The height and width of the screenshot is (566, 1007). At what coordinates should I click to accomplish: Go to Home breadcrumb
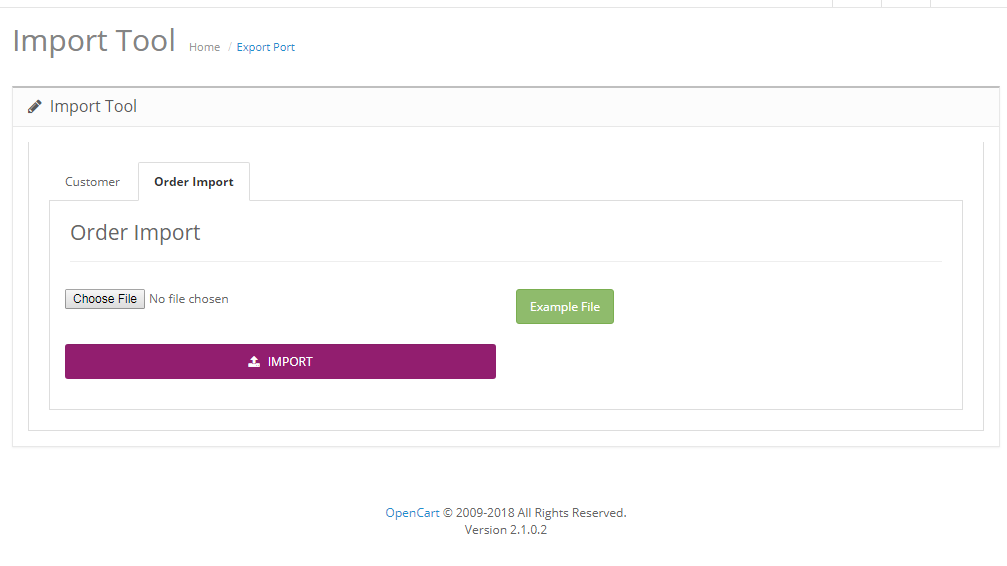[x=204, y=47]
